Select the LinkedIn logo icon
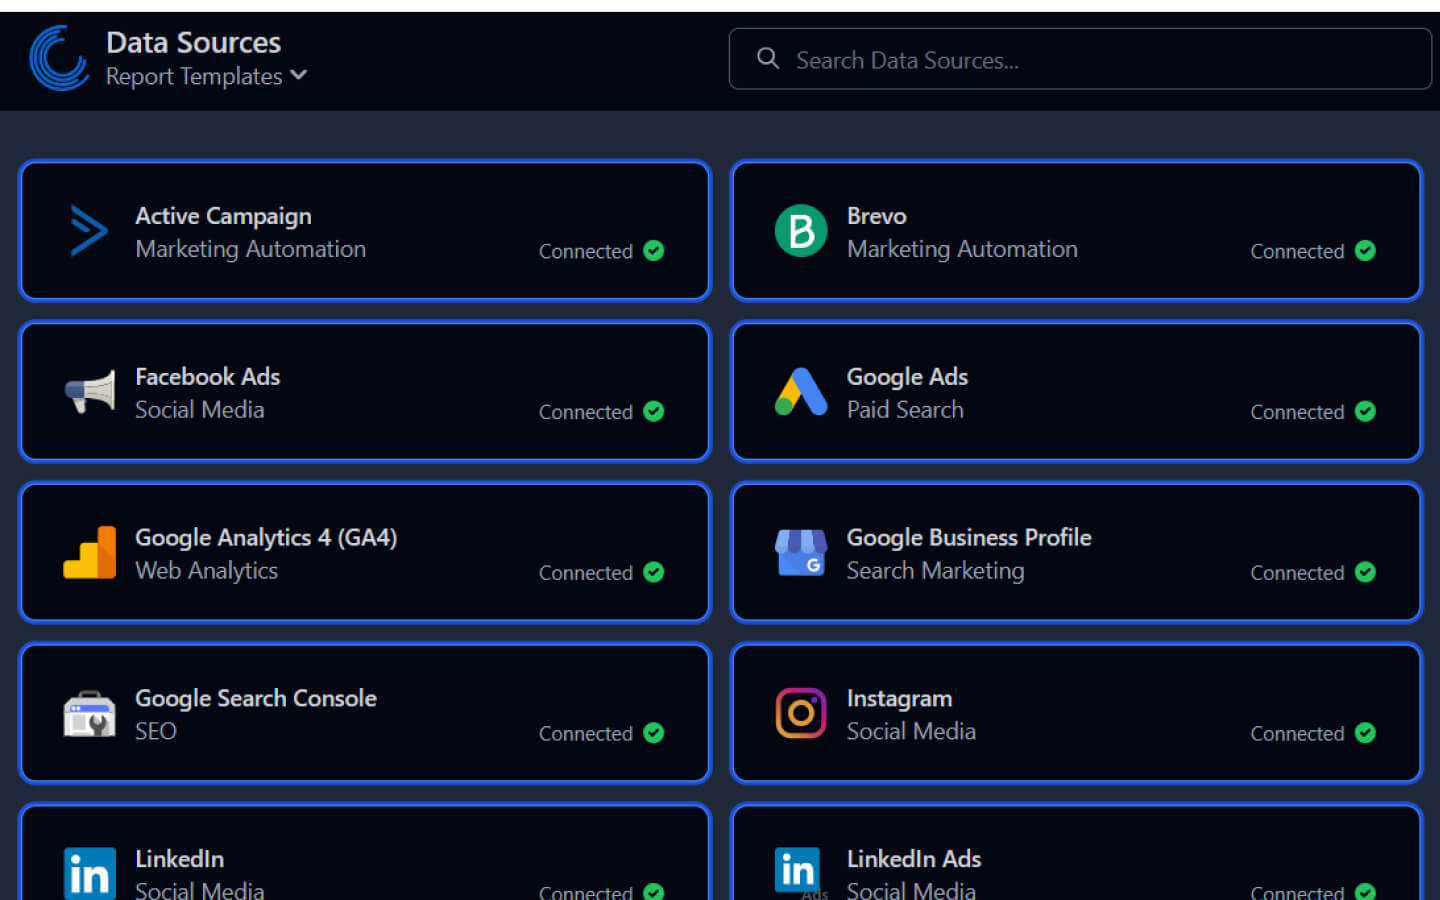 click(89, 872)
